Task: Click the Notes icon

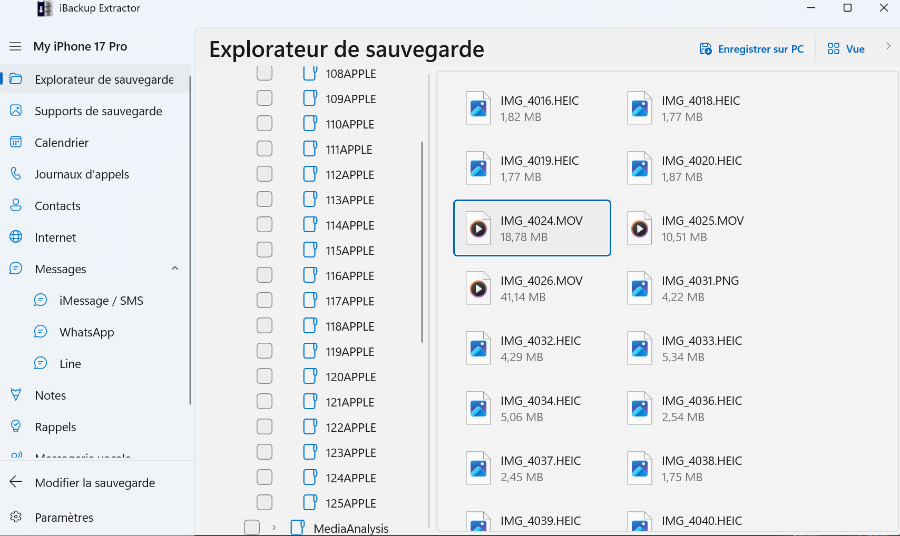Action: click(x=16, y=395)
